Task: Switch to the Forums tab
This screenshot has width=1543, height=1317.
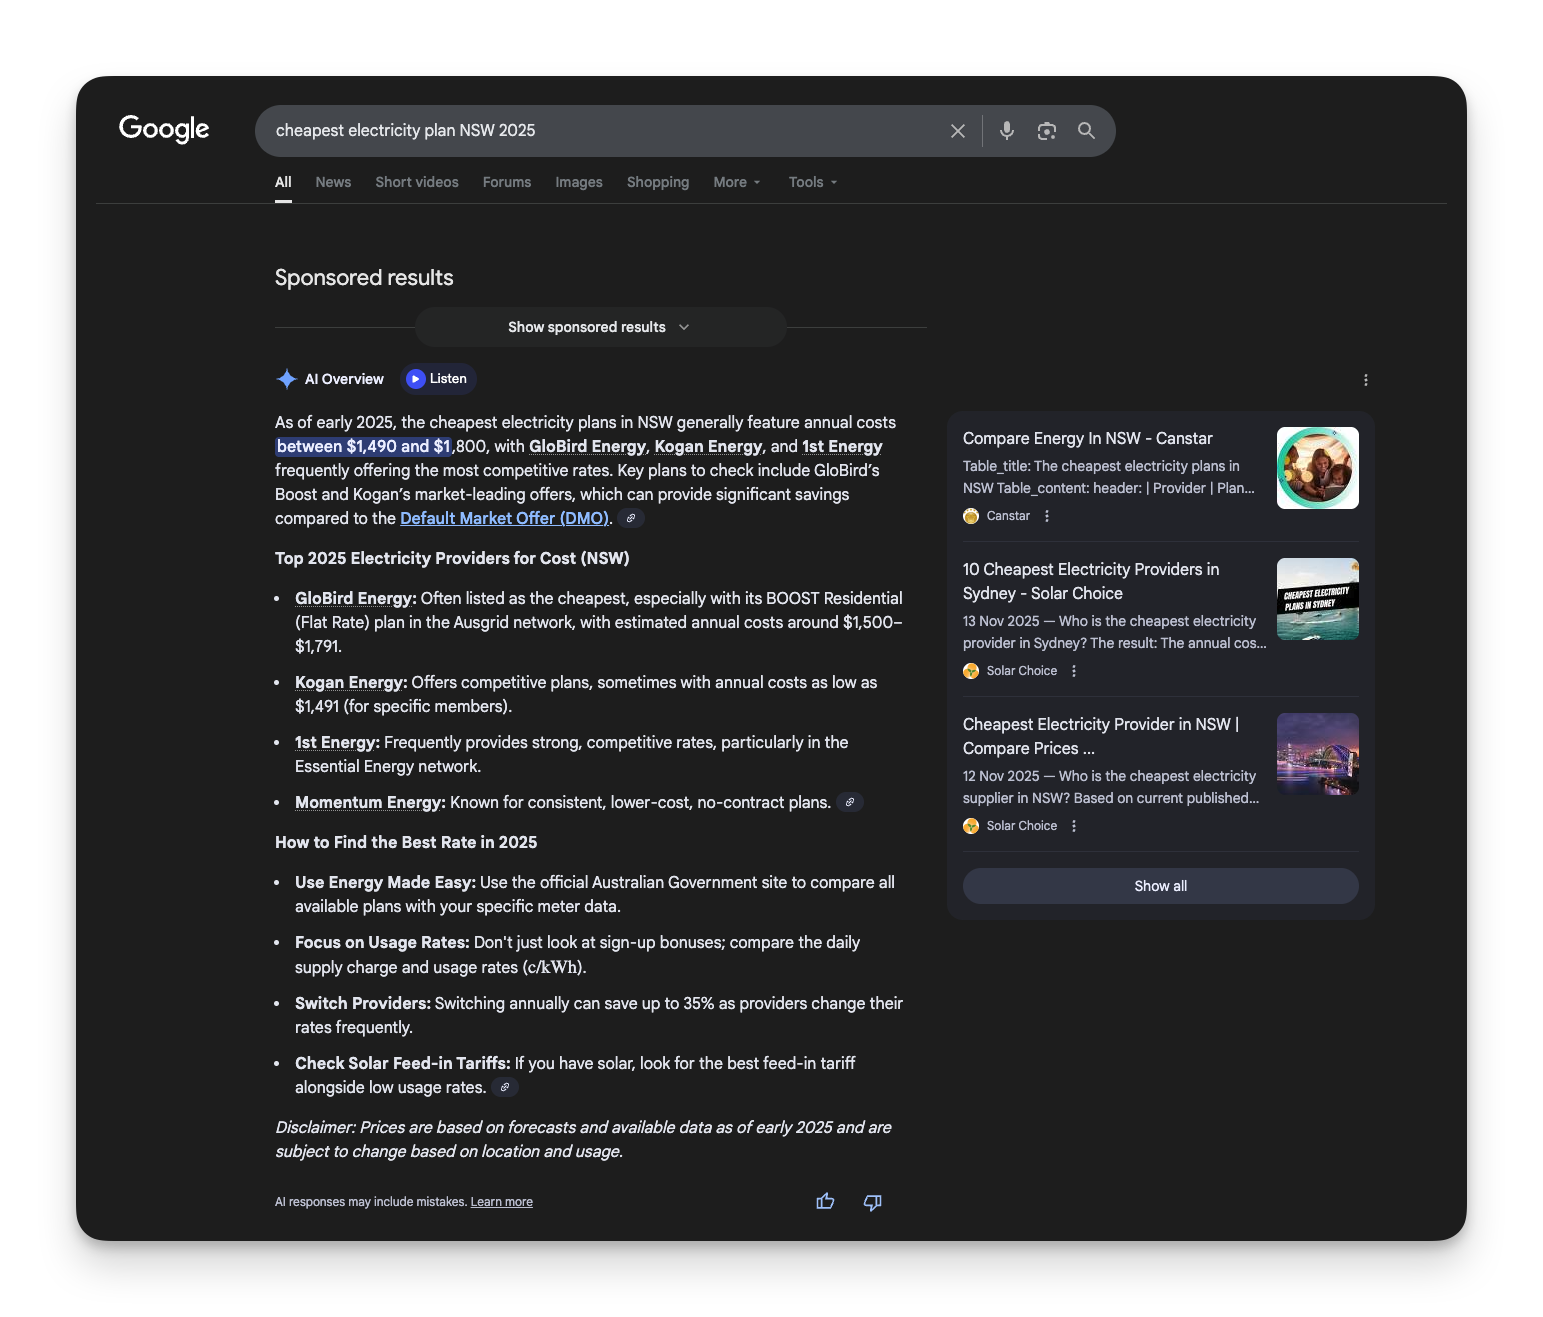Action: [507, 182]
